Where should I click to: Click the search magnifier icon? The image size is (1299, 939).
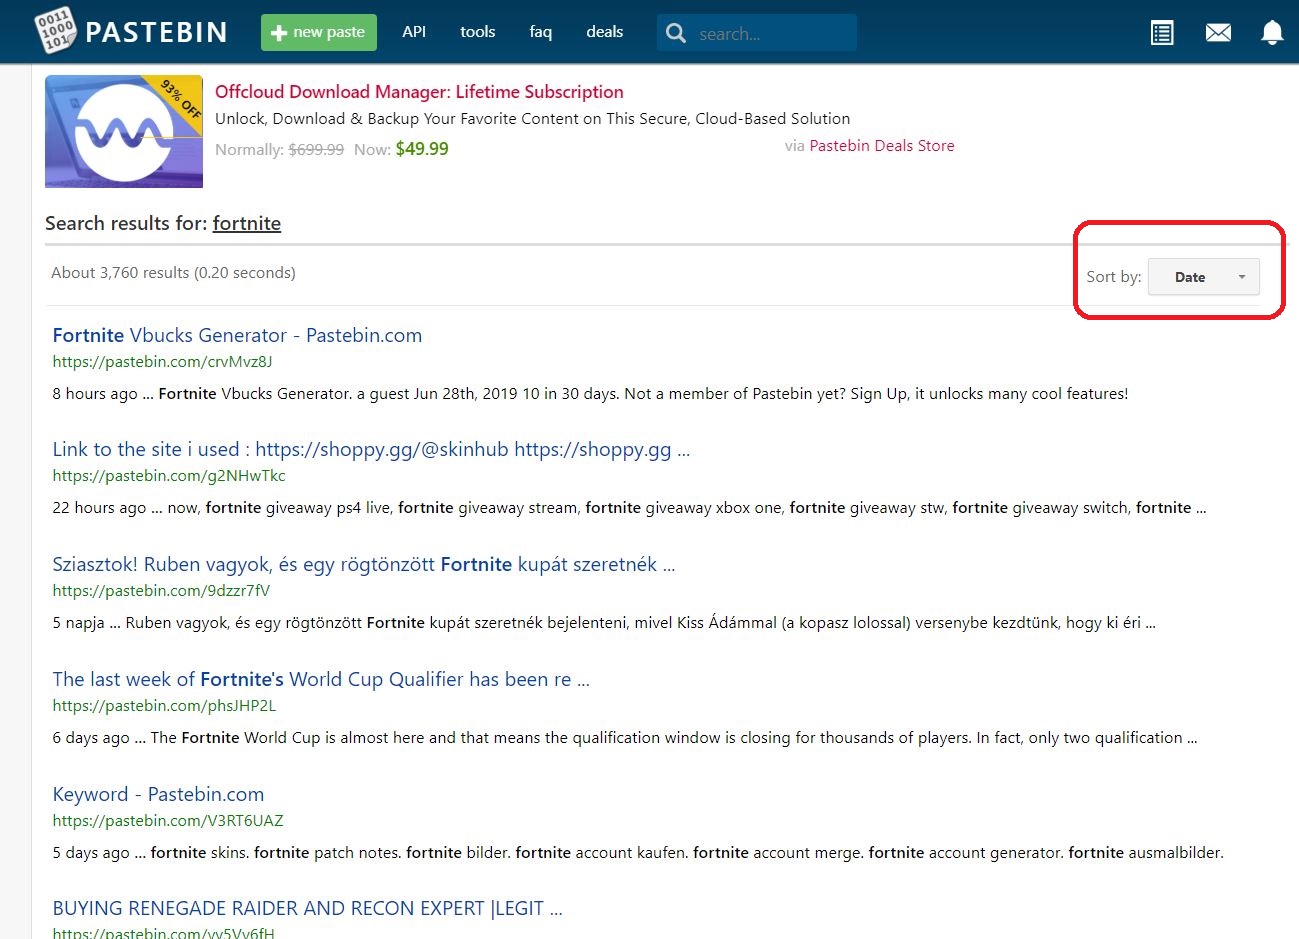tap(676, 33)
